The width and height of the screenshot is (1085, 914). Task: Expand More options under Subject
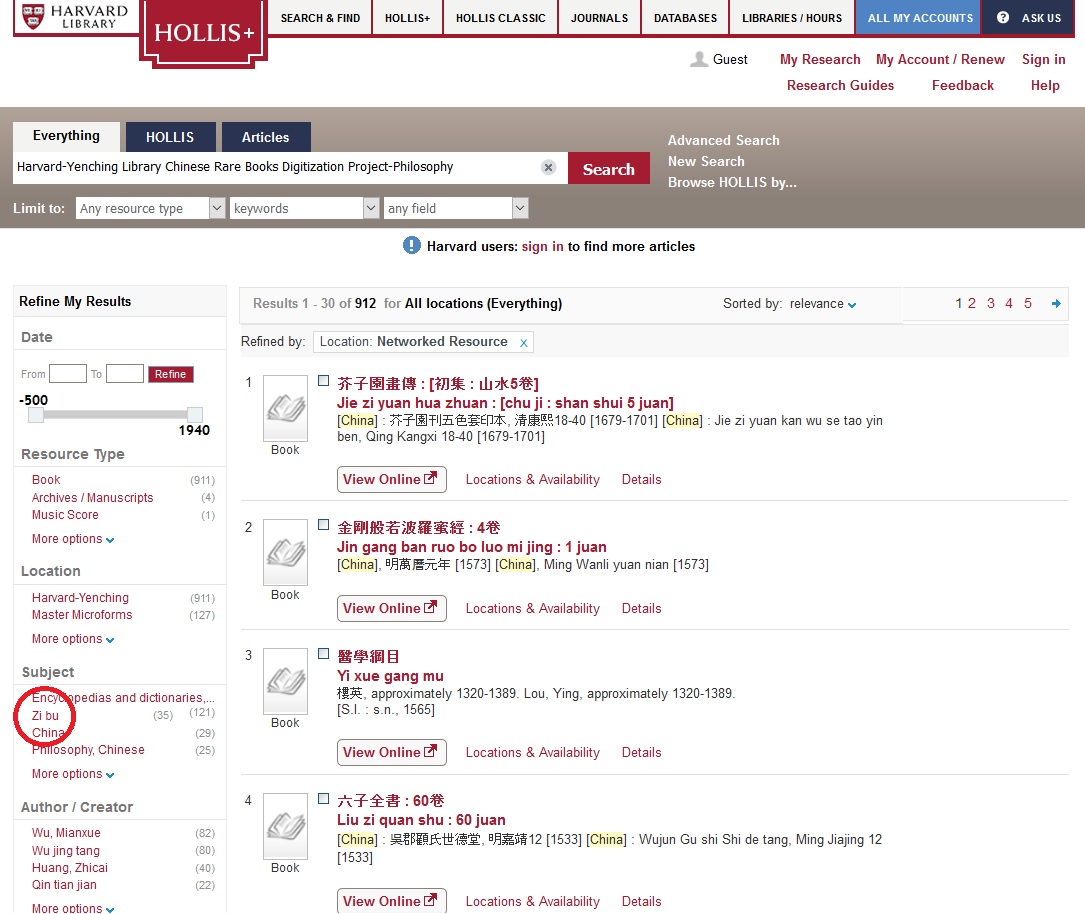coord(73,774)
